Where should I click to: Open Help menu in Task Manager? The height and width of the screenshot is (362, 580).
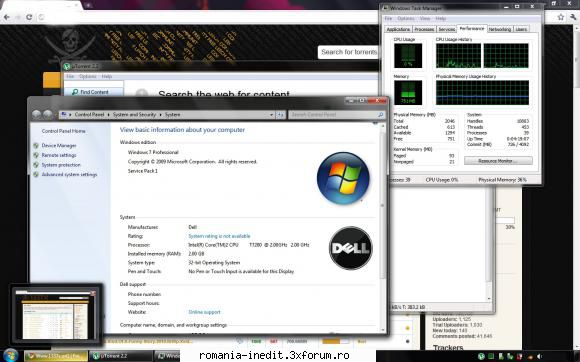coord(440,18)
